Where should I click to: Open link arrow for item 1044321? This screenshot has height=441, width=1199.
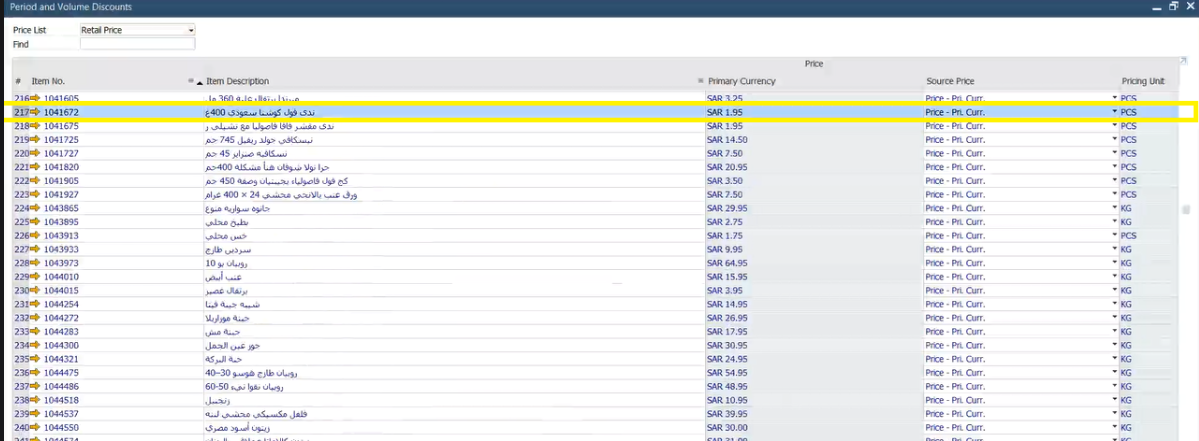[34, 360]
